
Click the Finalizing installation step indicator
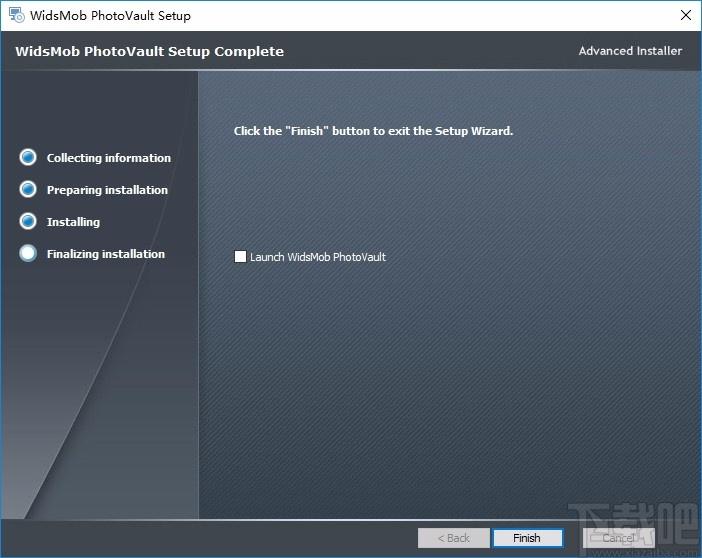coord(28,253)
